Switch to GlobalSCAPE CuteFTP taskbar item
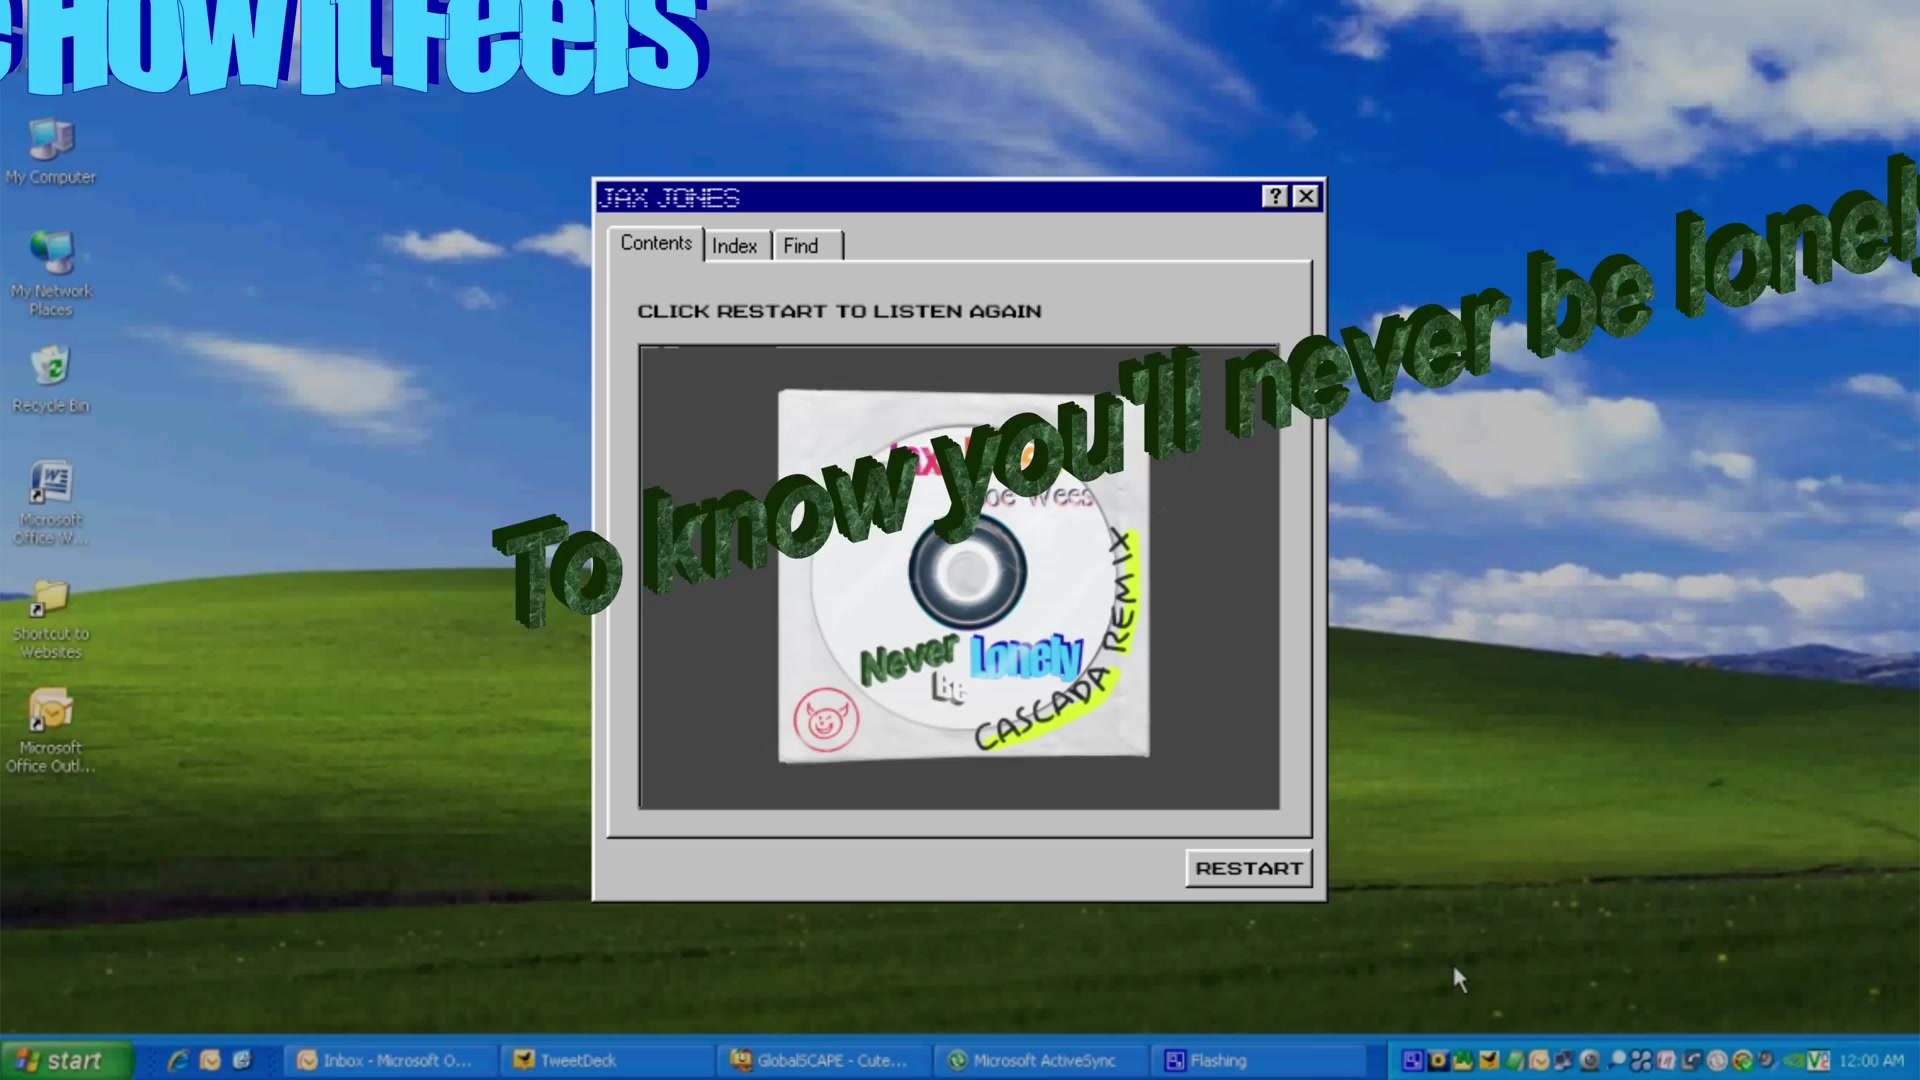1920x1080 pixels. [x=824, y=1060]
